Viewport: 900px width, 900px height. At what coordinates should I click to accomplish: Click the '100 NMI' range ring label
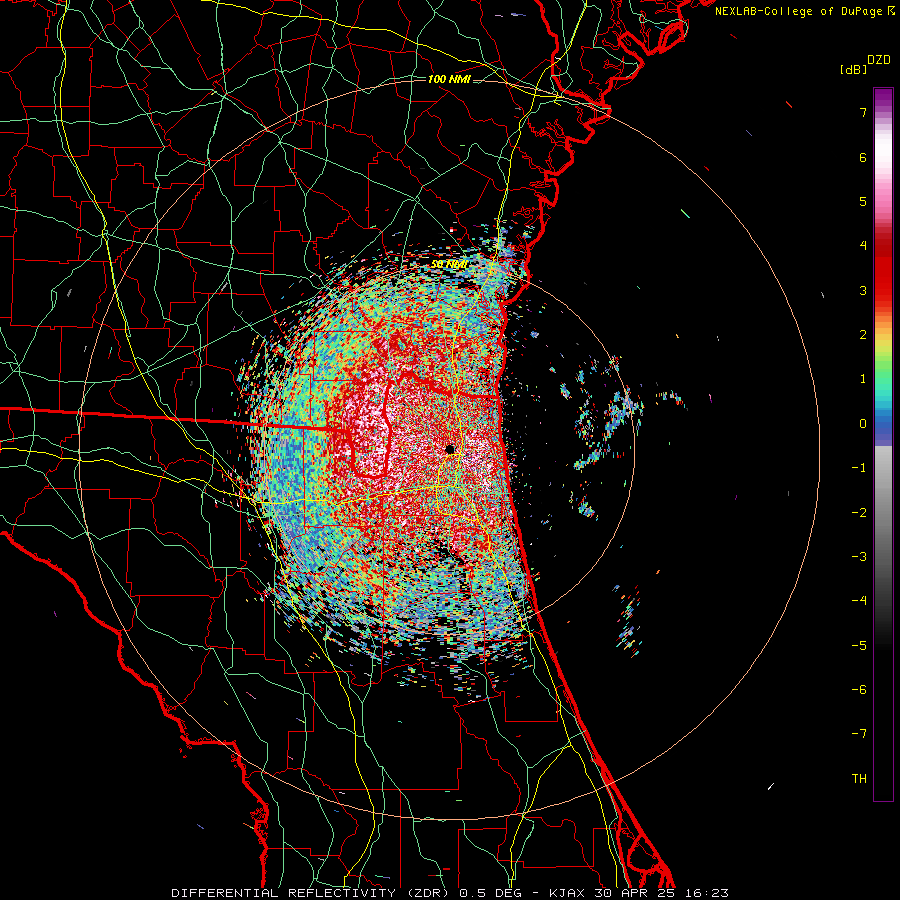click(449, 79)
